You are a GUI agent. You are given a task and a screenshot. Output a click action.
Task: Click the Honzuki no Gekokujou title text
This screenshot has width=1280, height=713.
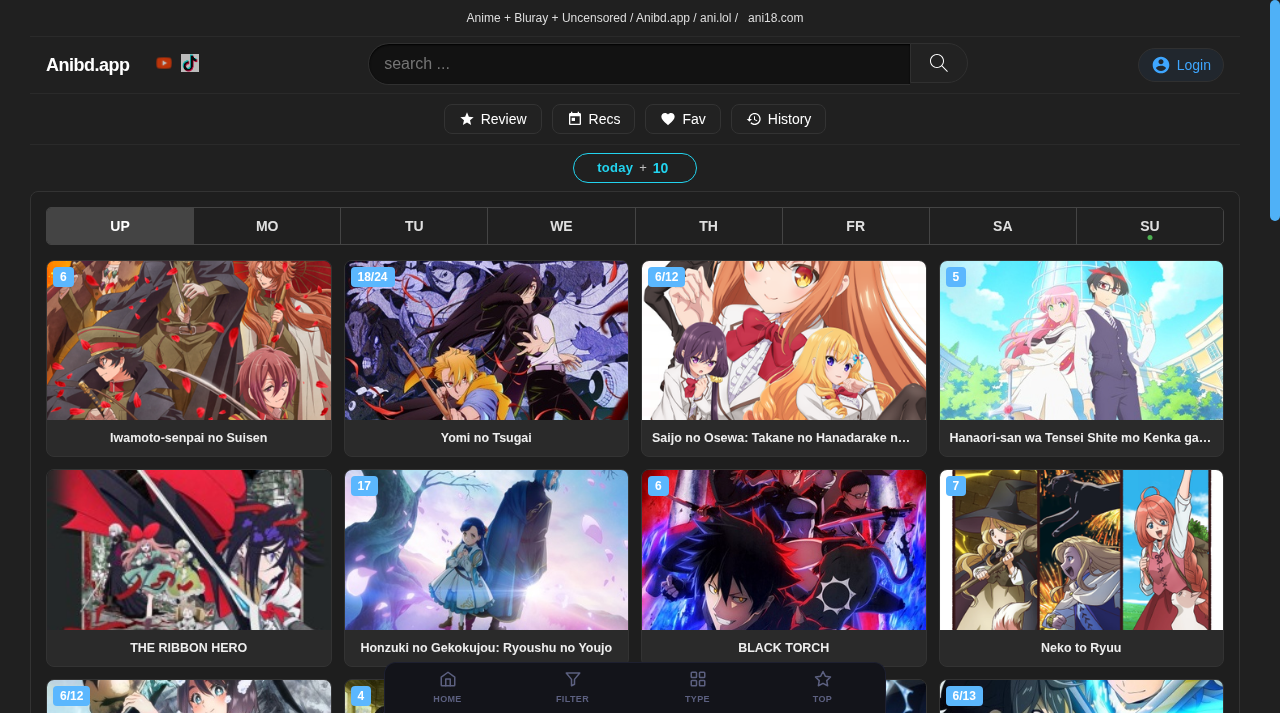click(486, 648)
